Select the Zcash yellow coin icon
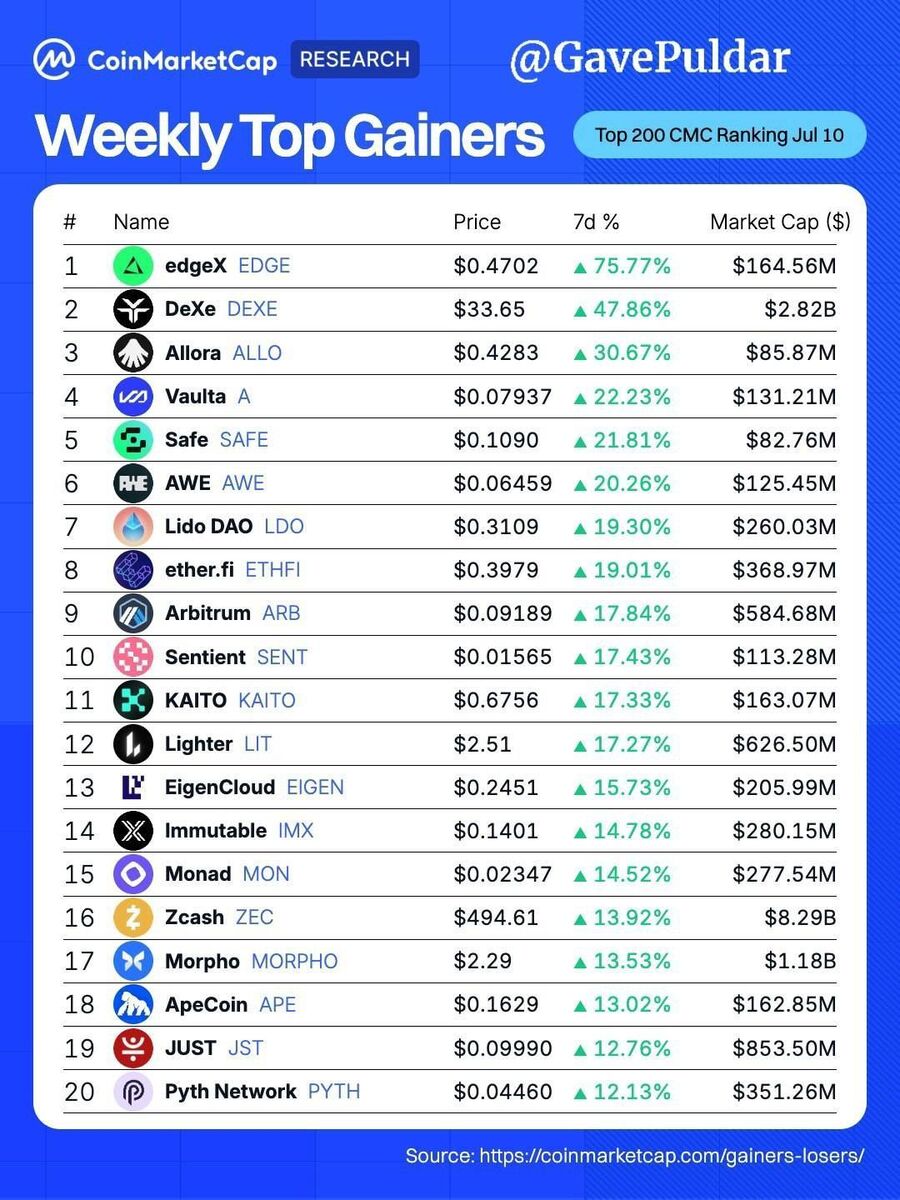Screen dimensions: 900x1200 pyautogui.click(x=133, y=917)
